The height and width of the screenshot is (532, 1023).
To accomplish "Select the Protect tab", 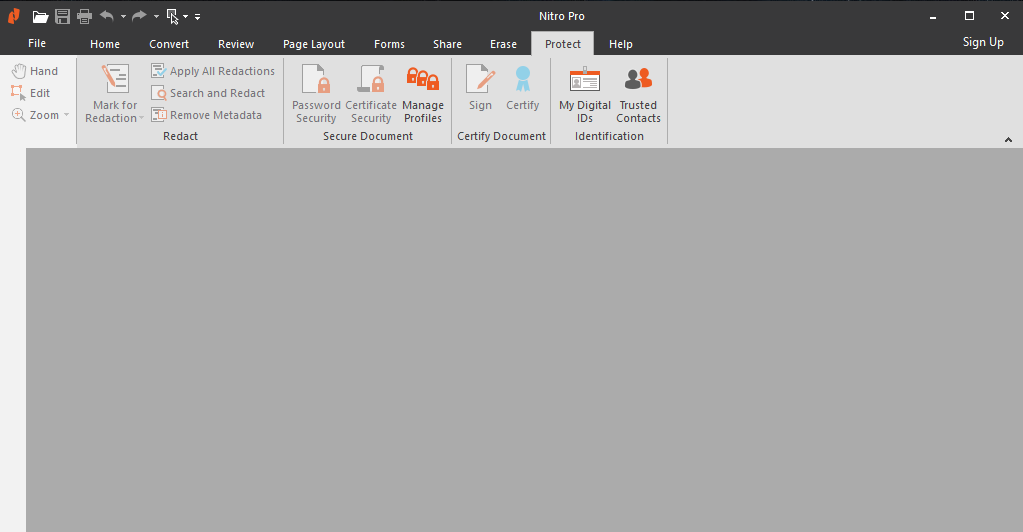I will click(x=563, y=44).
